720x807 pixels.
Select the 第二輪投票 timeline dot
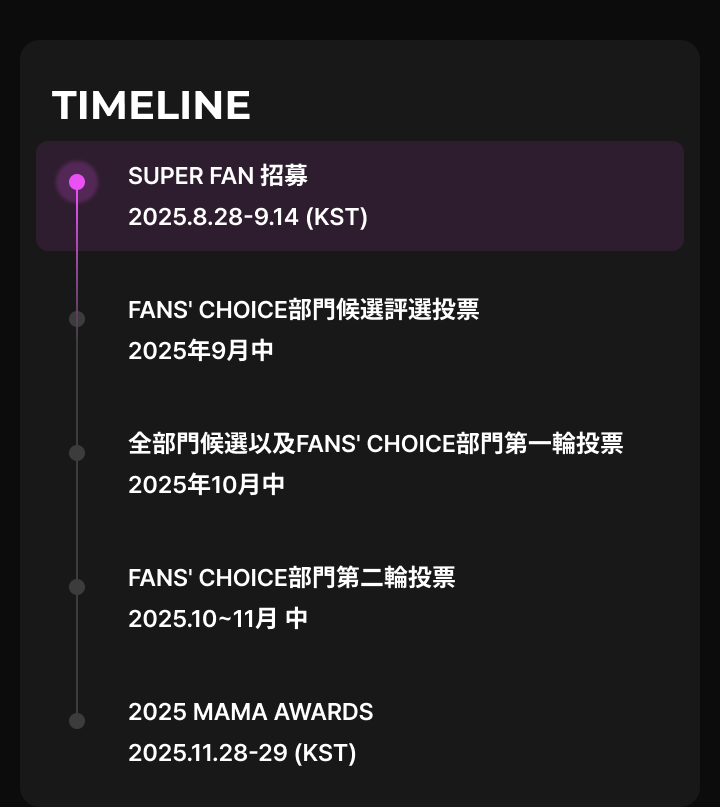[x=77, y=587]
